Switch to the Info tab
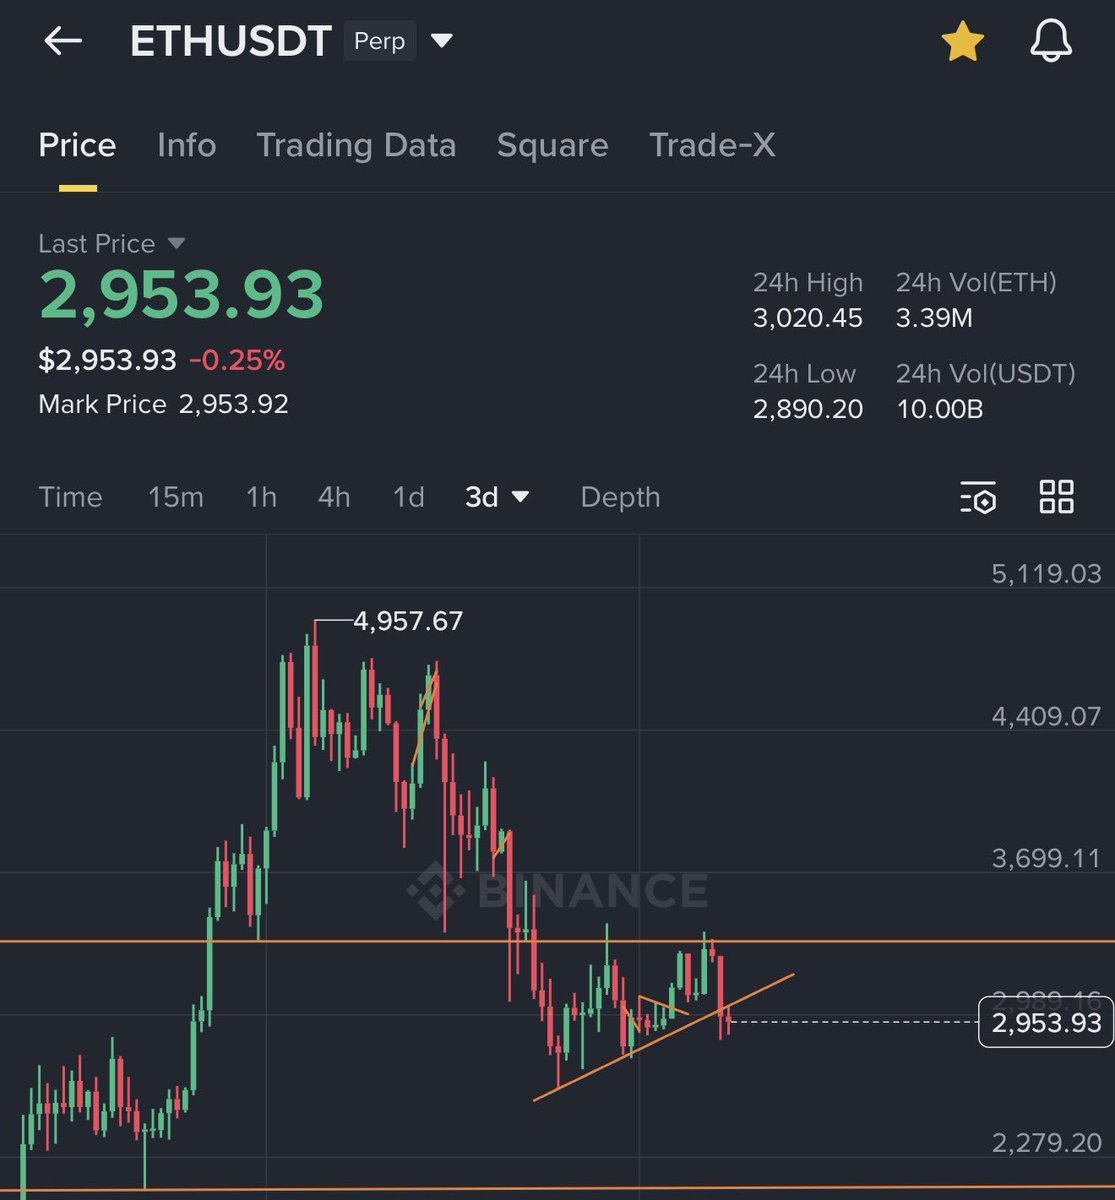The width and height of the screenshot is (1115, 1200). (x=186, y=145)
